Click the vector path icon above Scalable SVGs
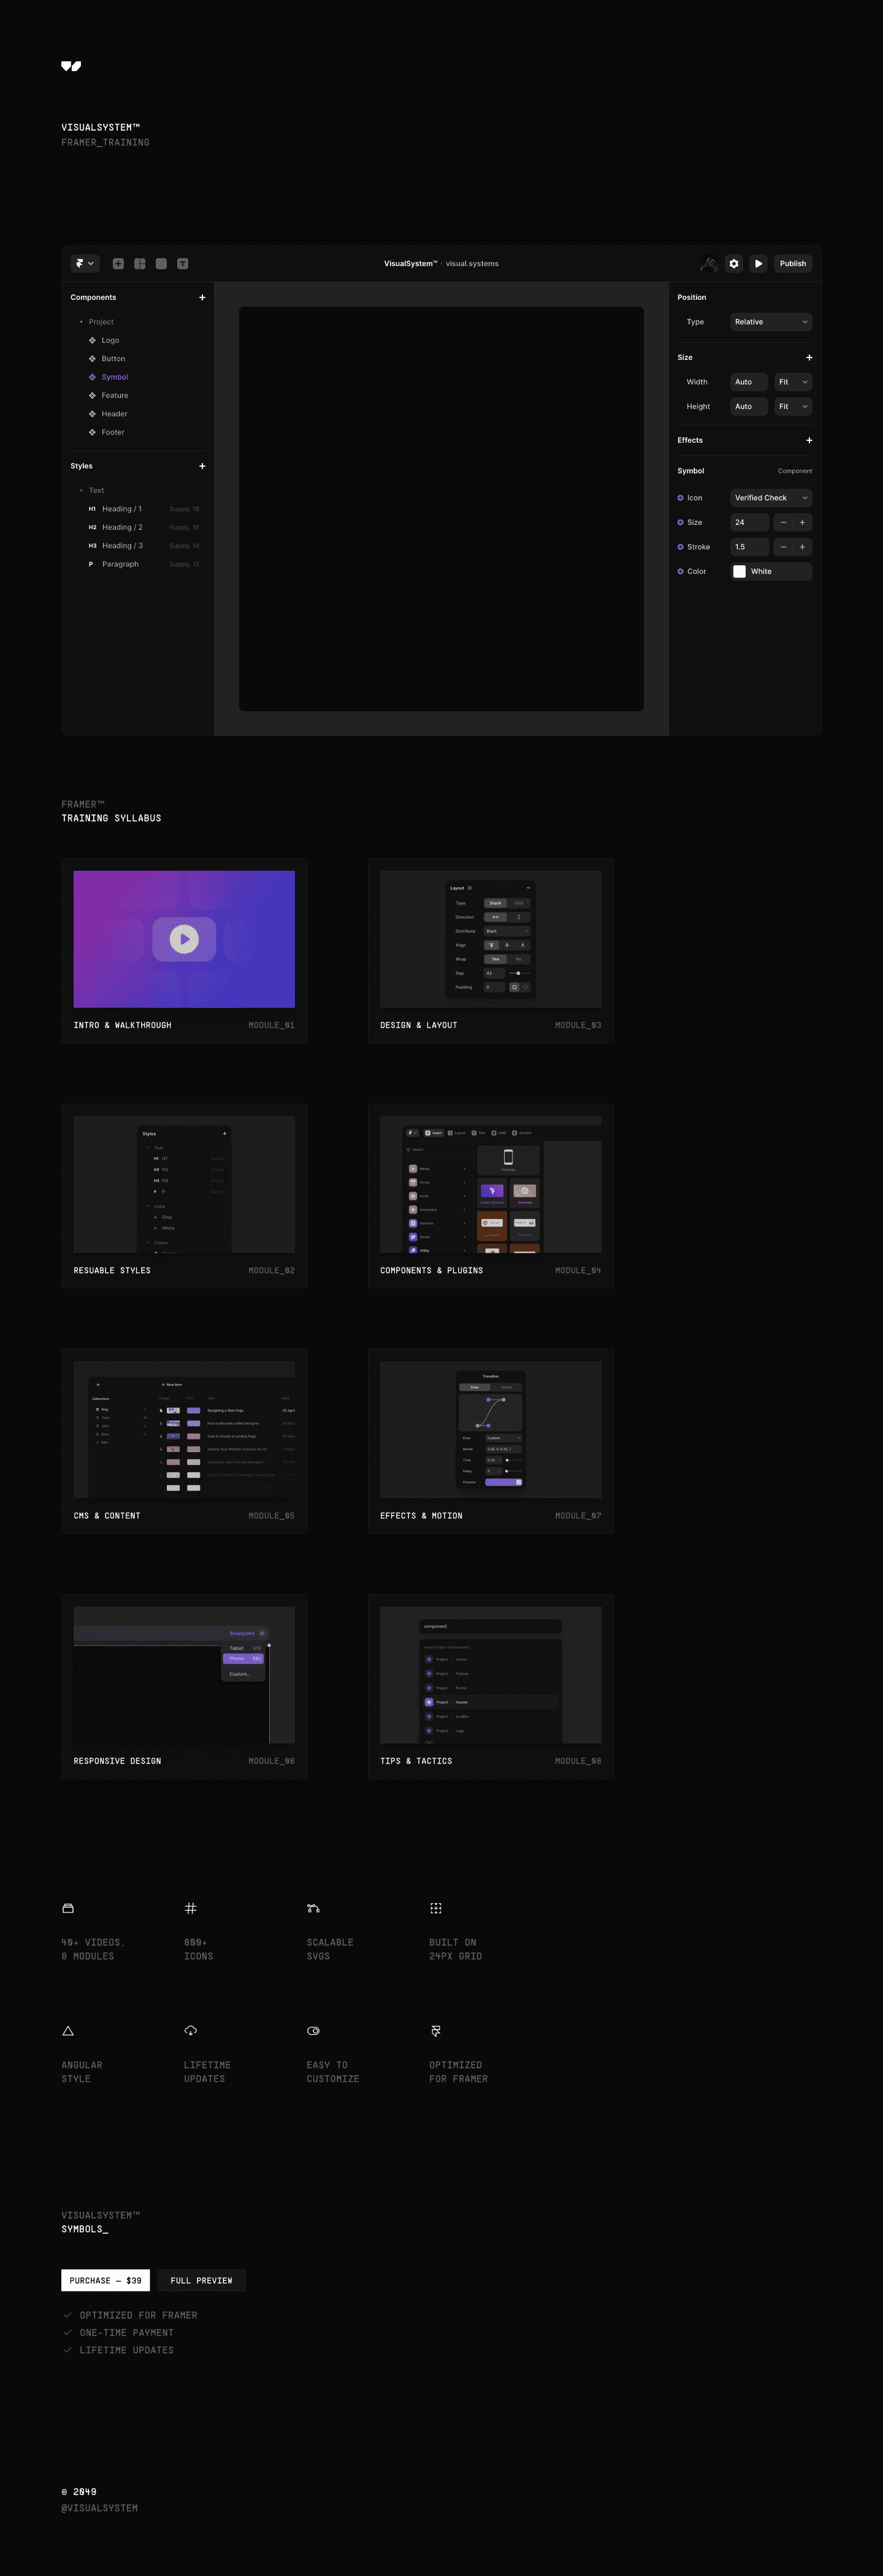883x2576 pixels. (x=313, y=1909)
